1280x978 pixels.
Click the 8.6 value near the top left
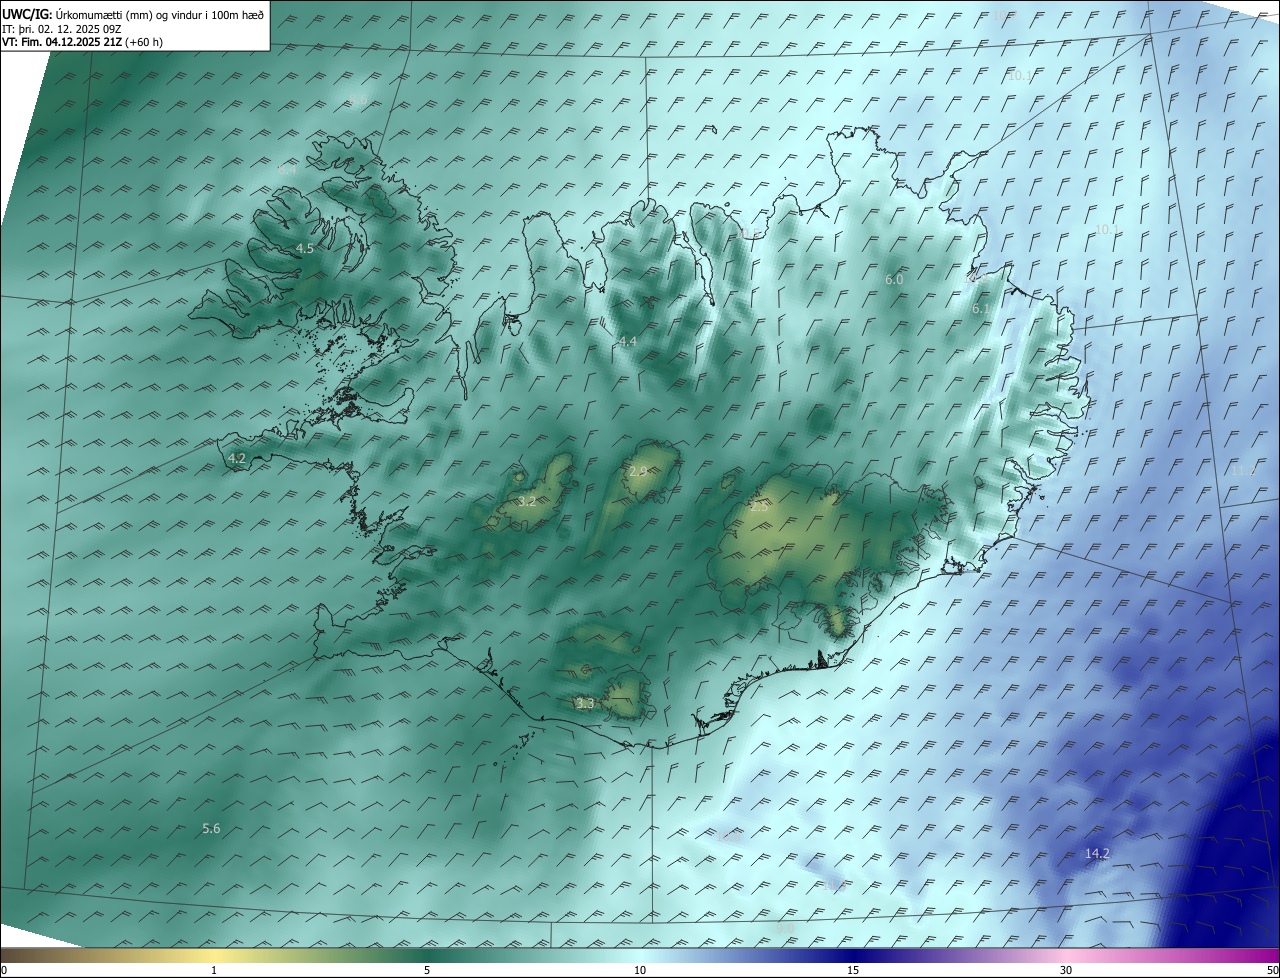point(357,101)
